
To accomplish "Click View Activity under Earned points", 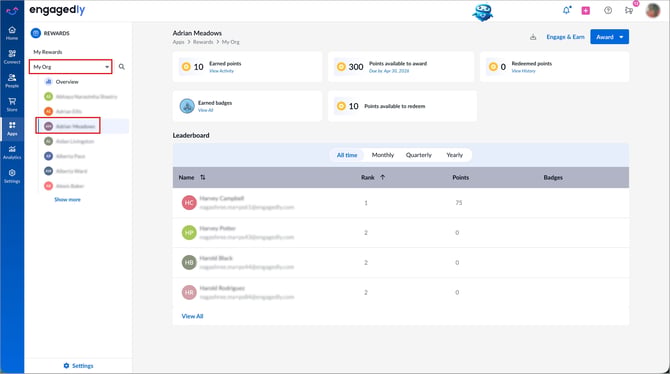I will 221,71.
